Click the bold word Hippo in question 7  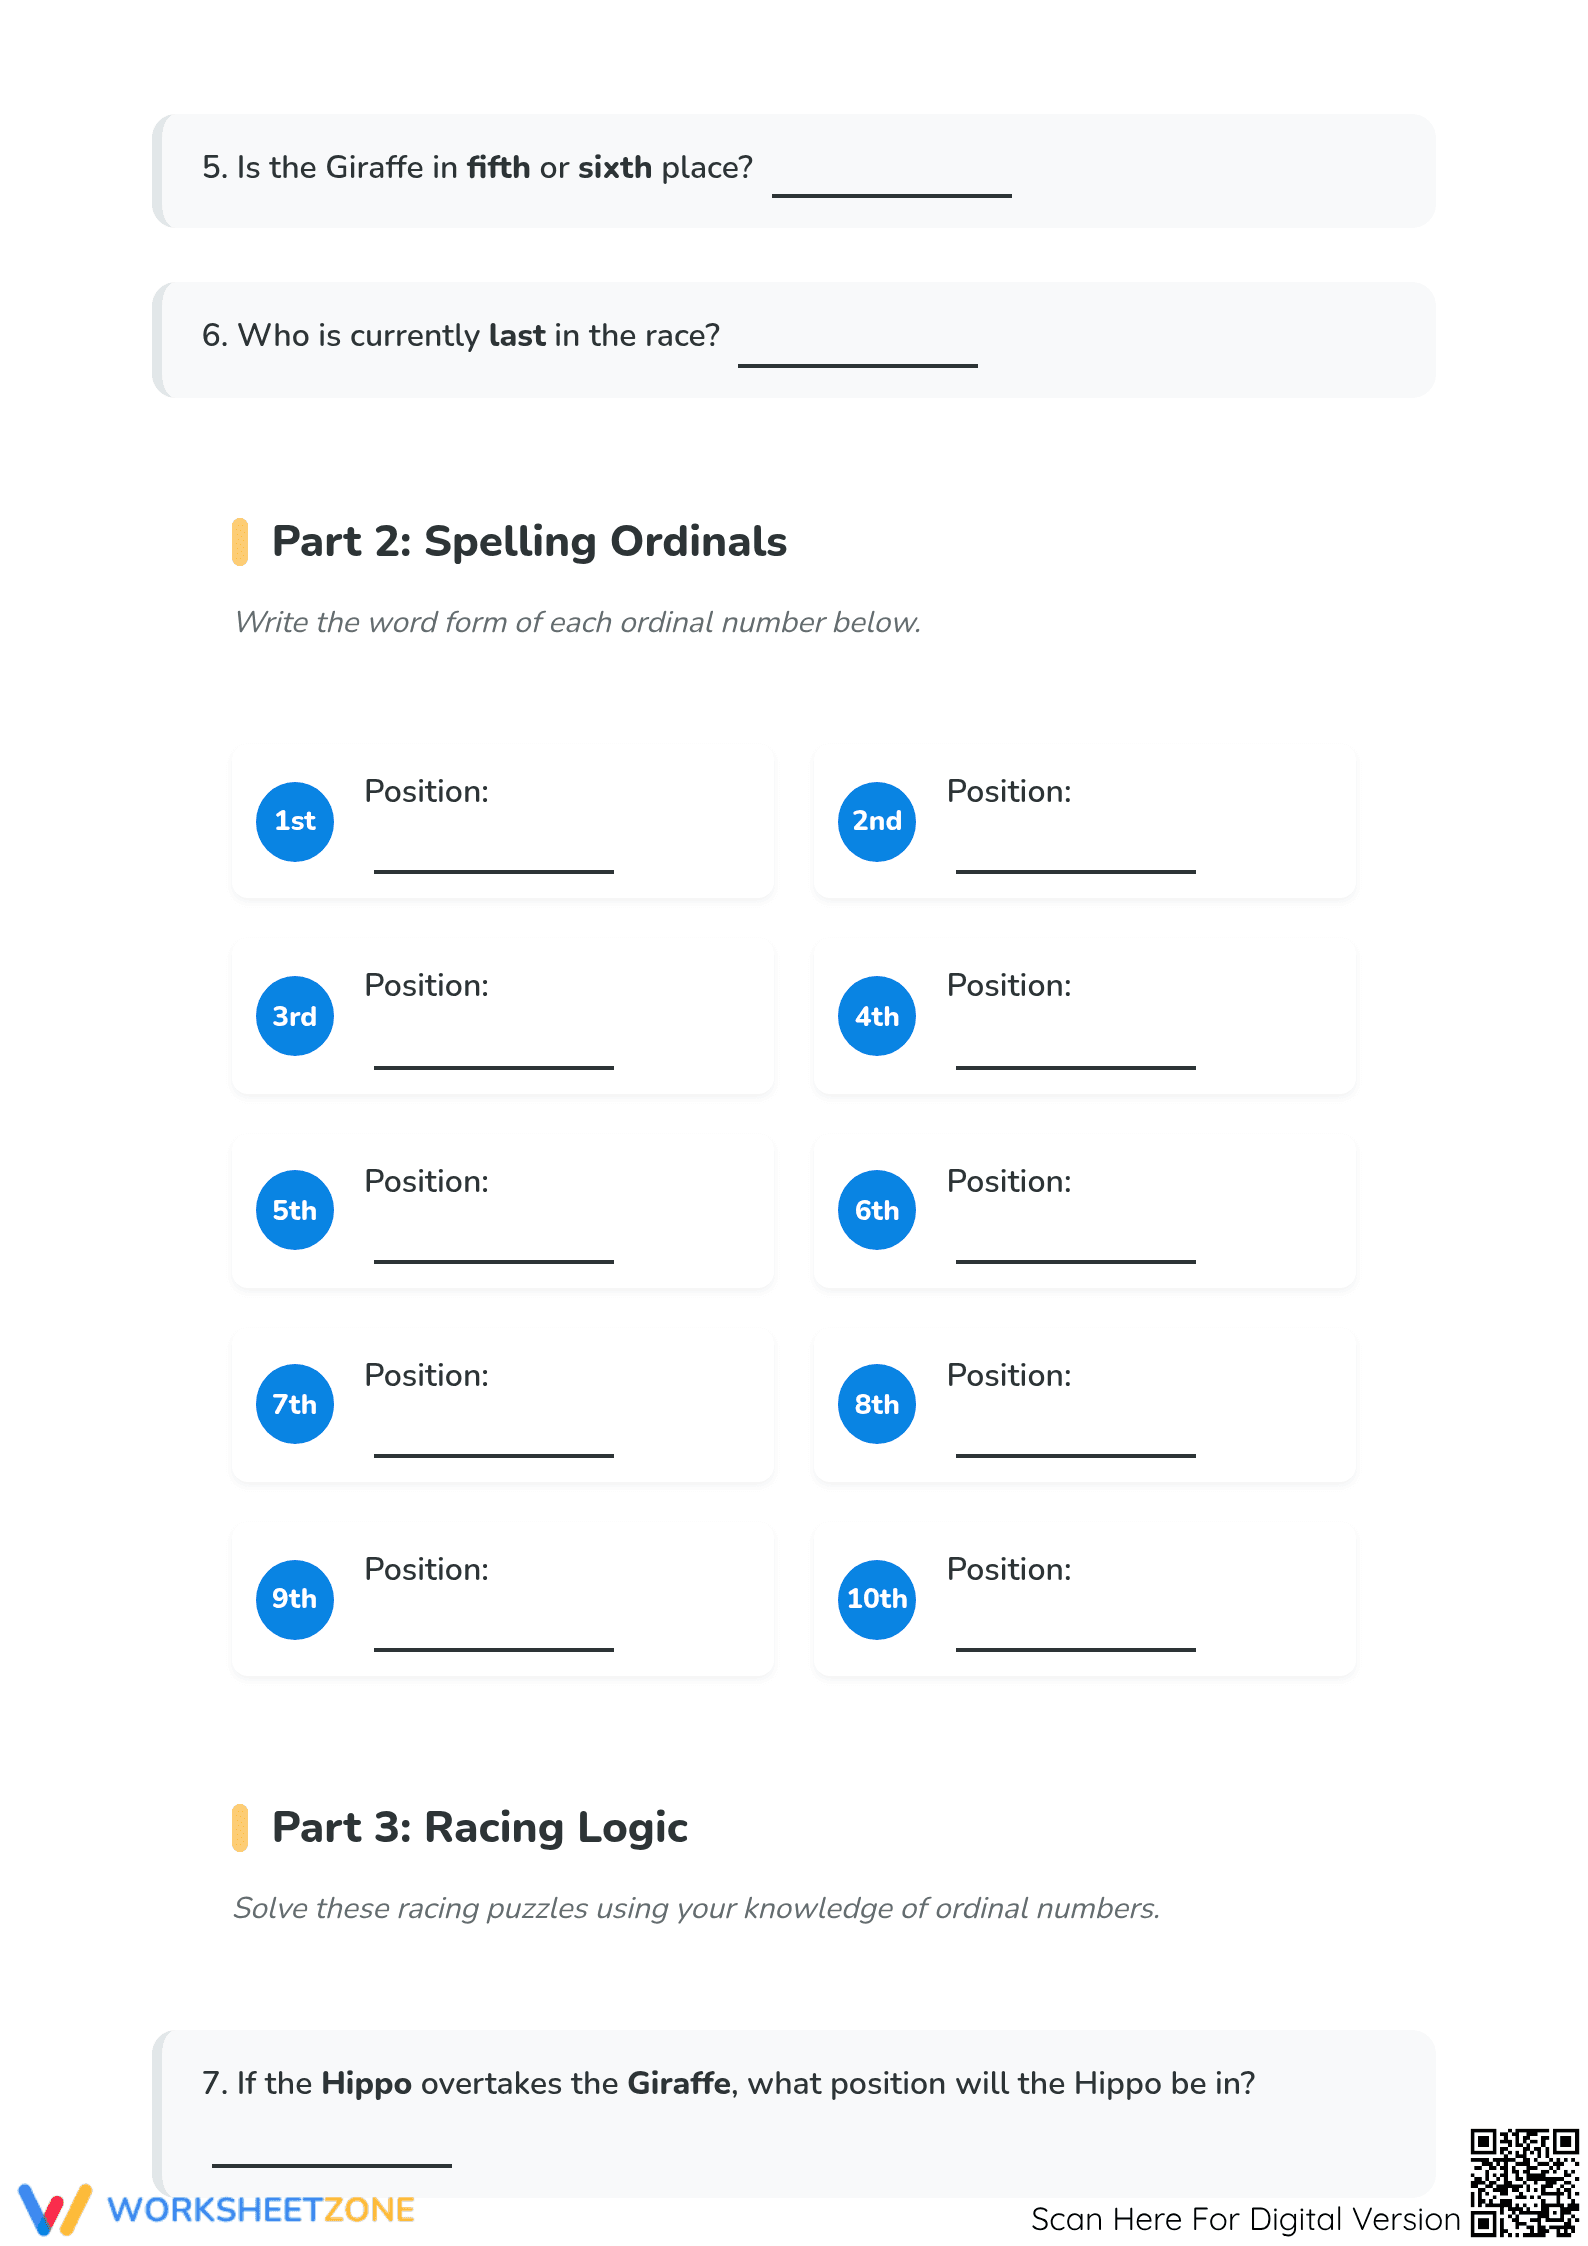point(366,2084)
